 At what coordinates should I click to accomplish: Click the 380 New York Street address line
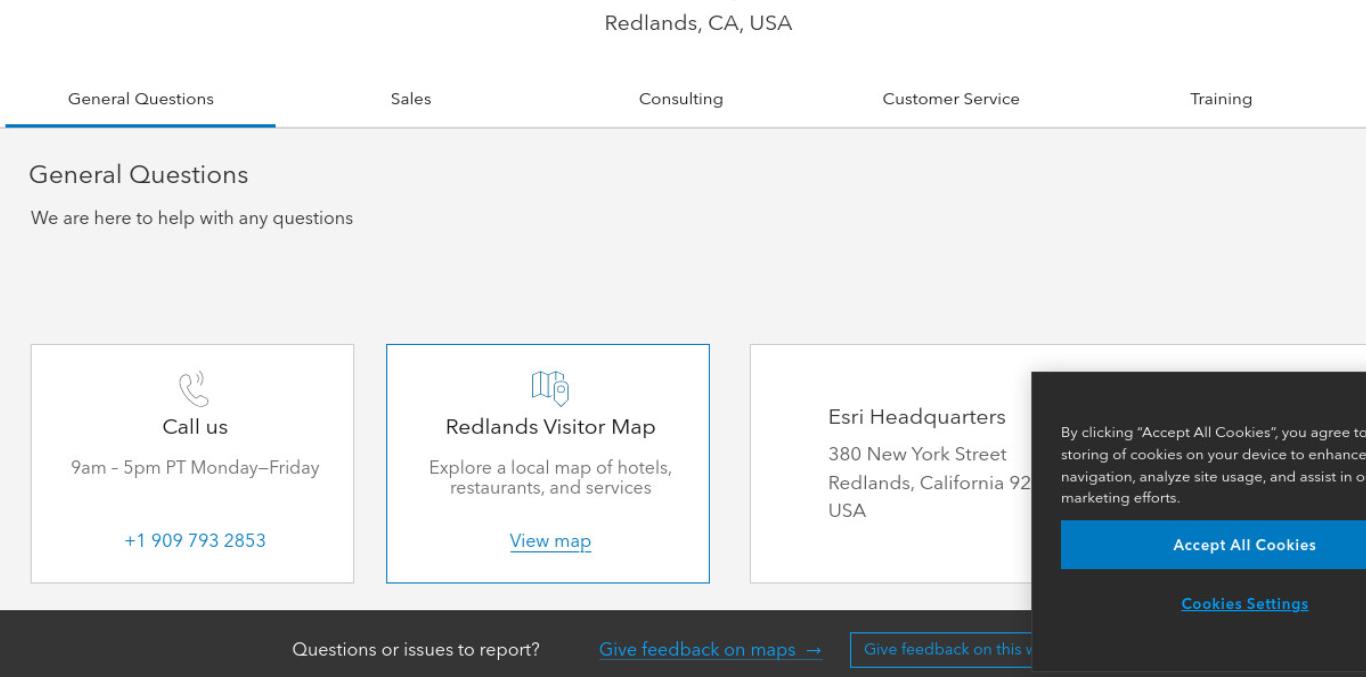(917, 454)
